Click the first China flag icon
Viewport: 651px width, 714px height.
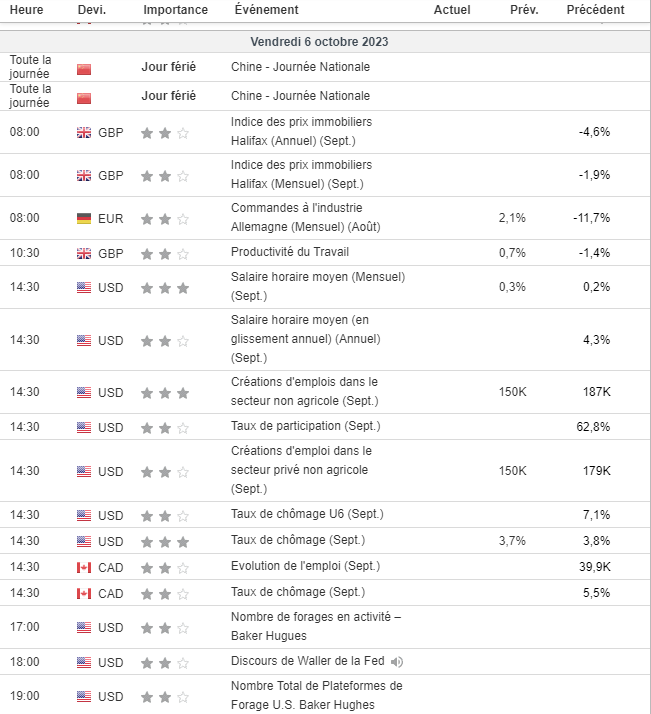[x=84, y=68]
